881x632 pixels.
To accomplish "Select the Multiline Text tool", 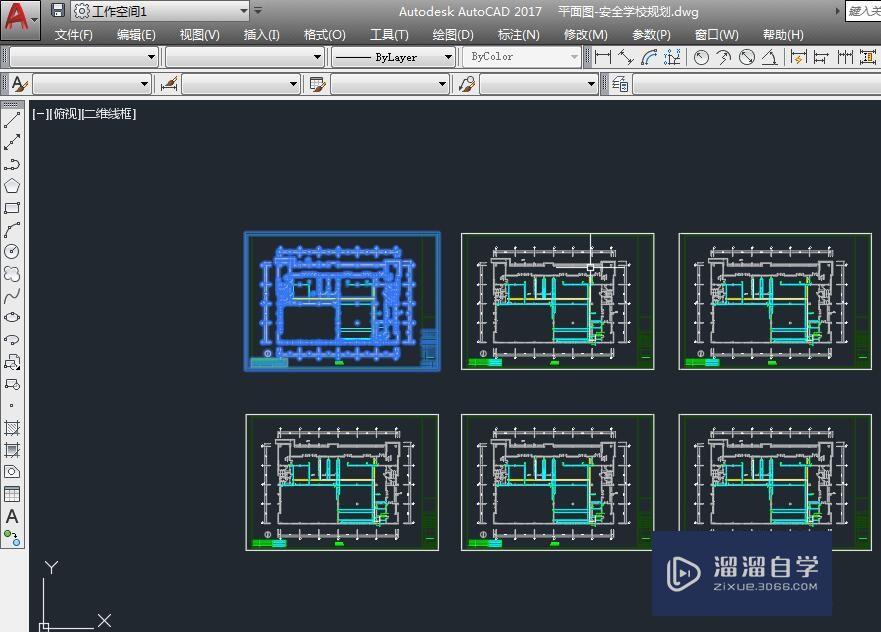I will point(12,516).
